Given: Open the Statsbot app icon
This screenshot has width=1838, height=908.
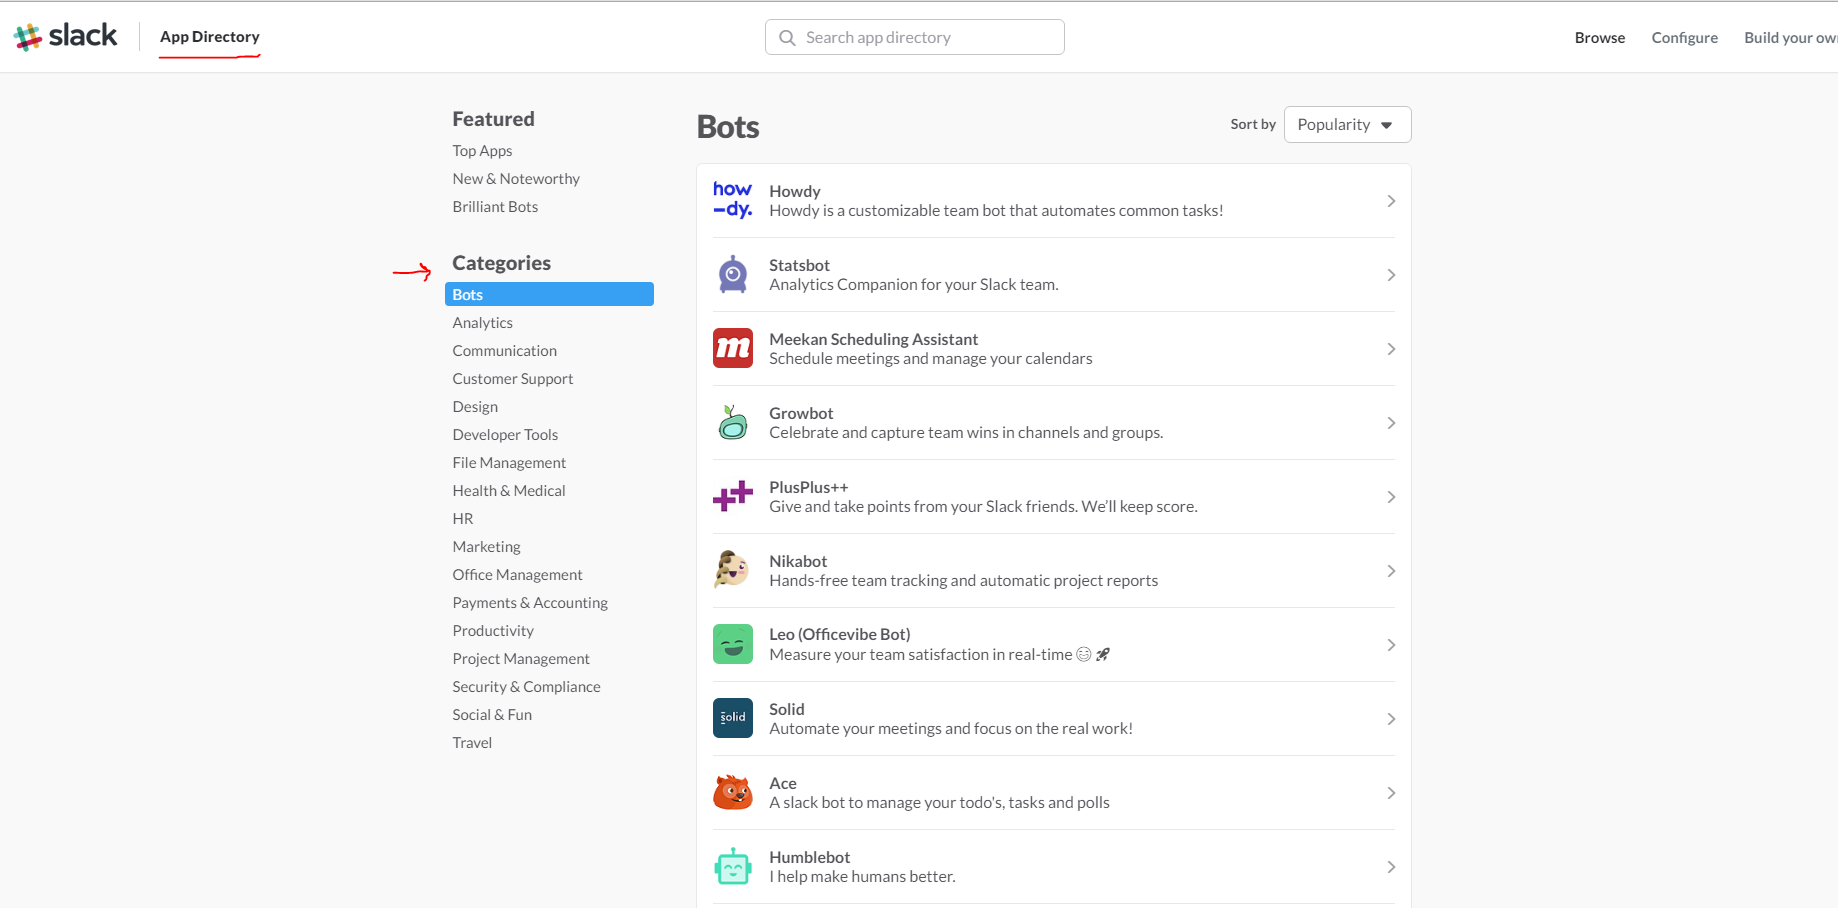Looking at the screenshot, I should pos(733,274).
